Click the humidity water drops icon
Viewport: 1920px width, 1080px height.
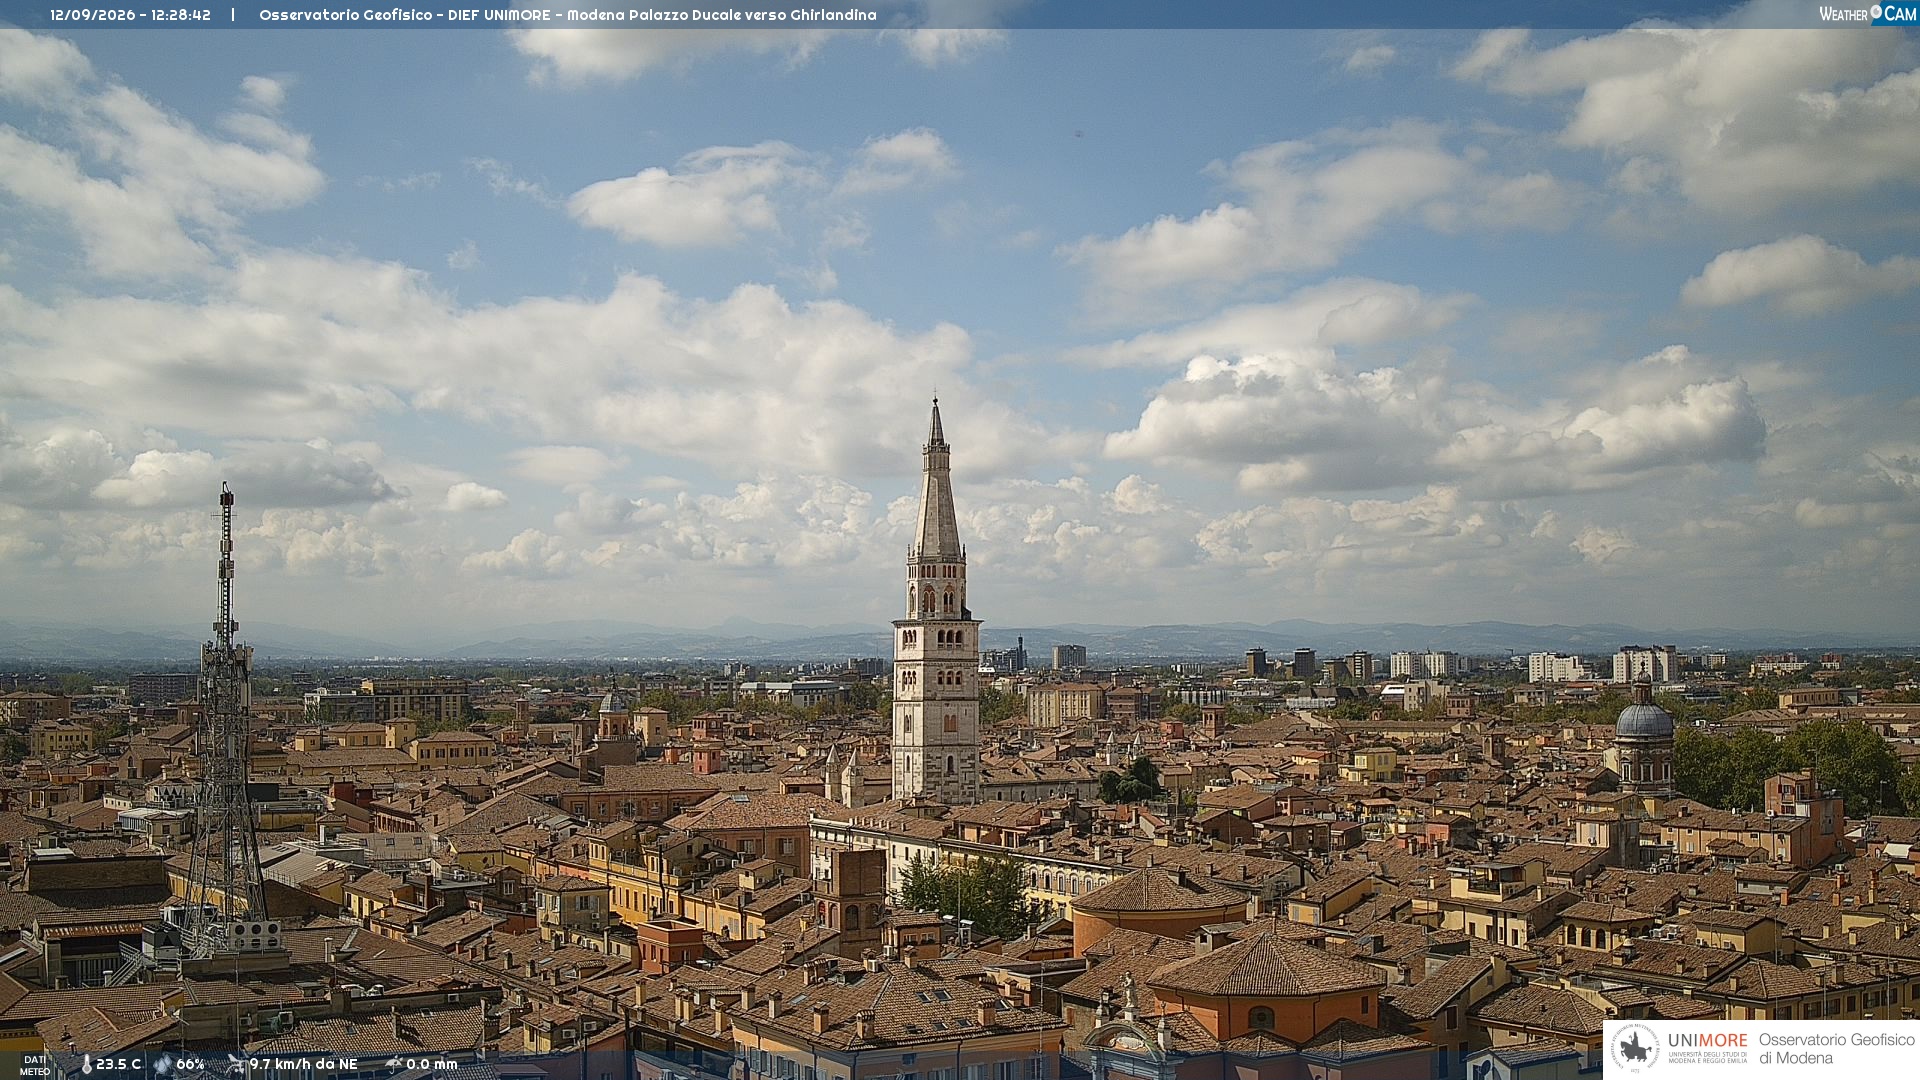point(163,1064)
